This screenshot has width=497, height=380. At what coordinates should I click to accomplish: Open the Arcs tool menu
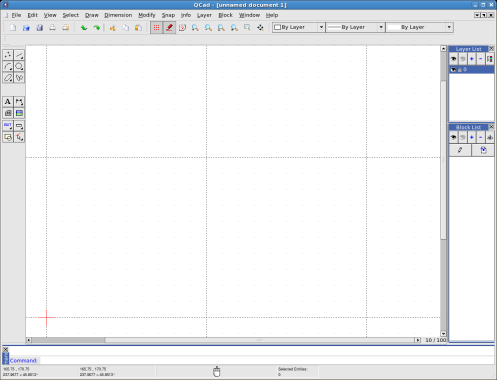[x=8, y=66]
